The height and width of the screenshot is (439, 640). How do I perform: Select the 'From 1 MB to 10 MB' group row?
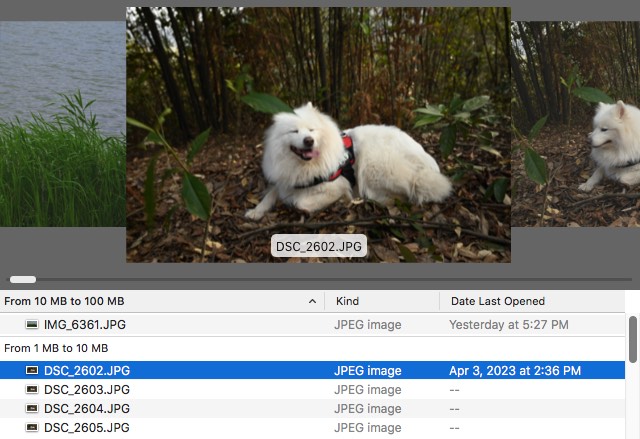(x=312, y=348)
